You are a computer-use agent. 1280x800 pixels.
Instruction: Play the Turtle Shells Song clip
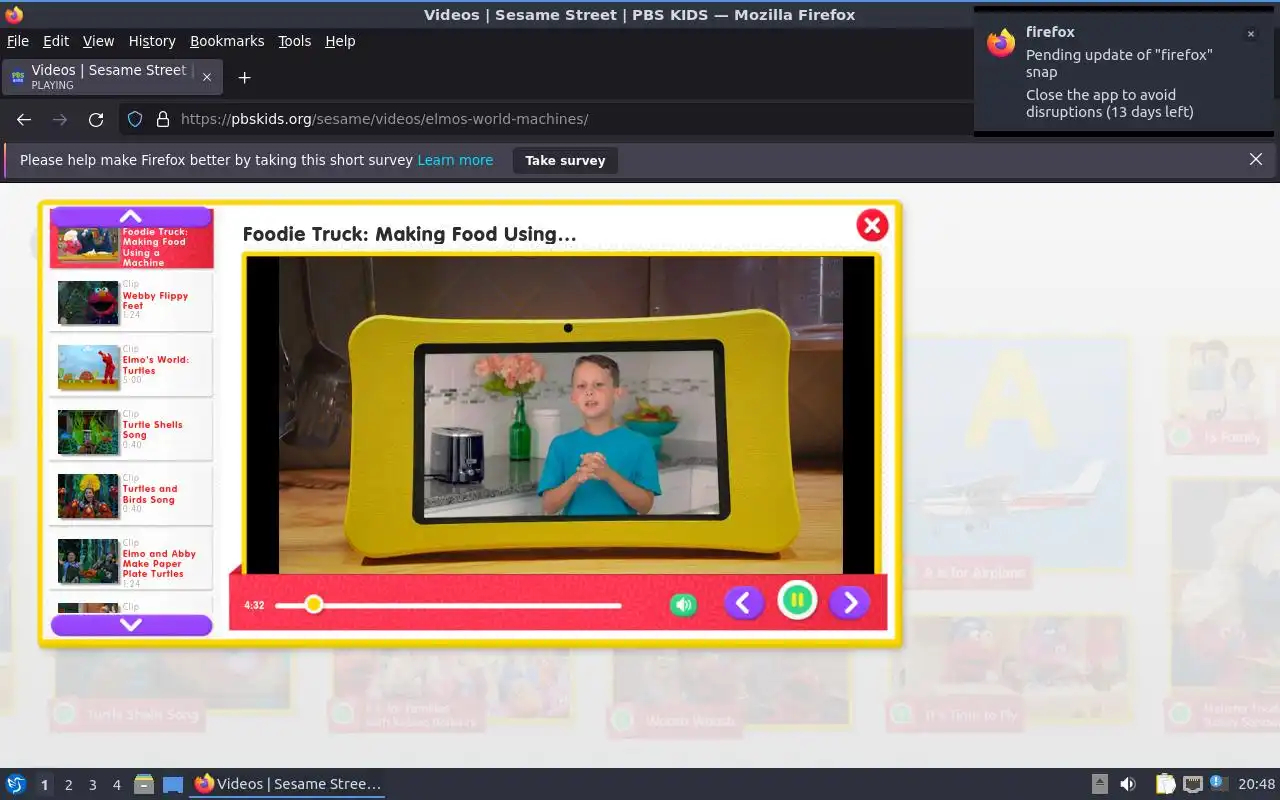coord(132,432)
